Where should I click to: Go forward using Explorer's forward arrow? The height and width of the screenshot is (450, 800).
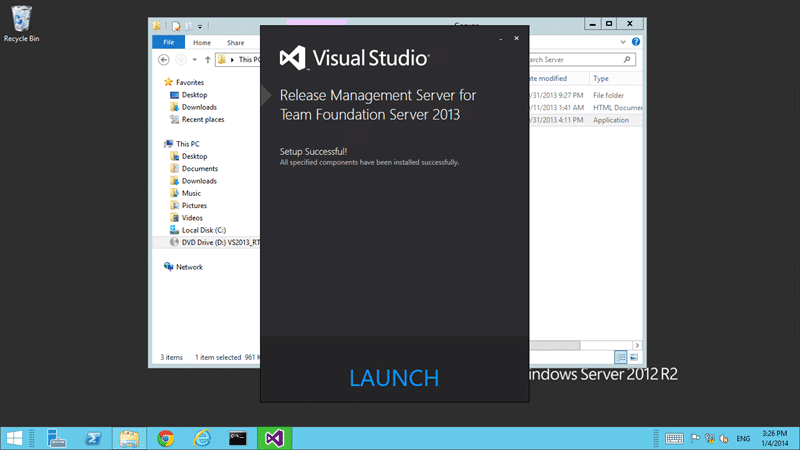181,60
